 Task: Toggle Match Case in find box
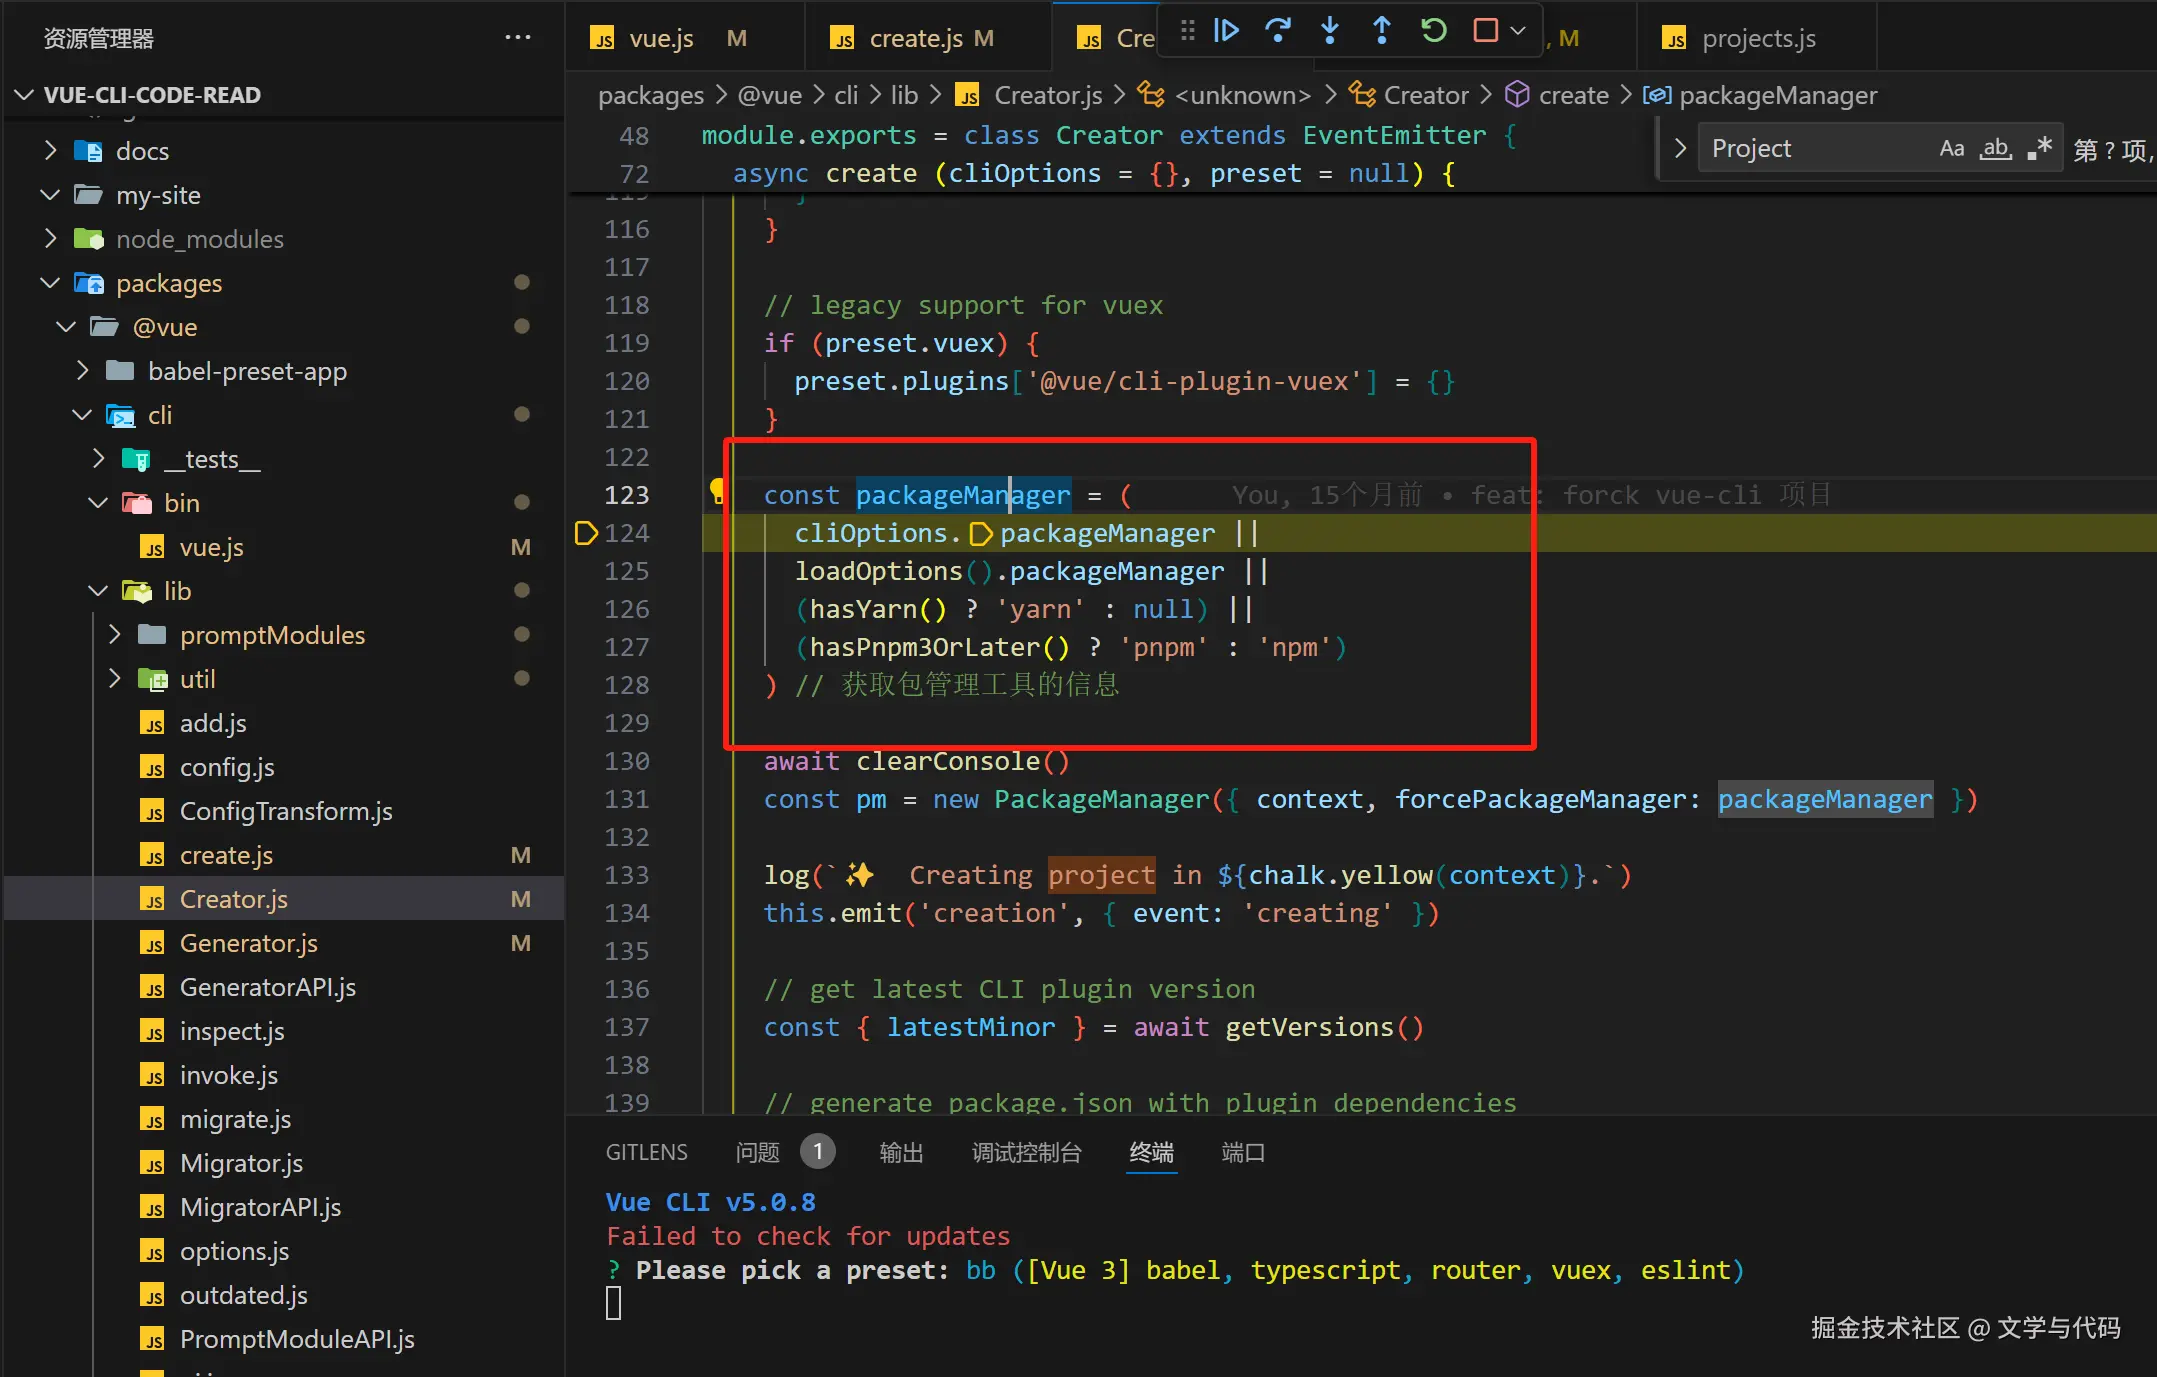click(1951, 149)
